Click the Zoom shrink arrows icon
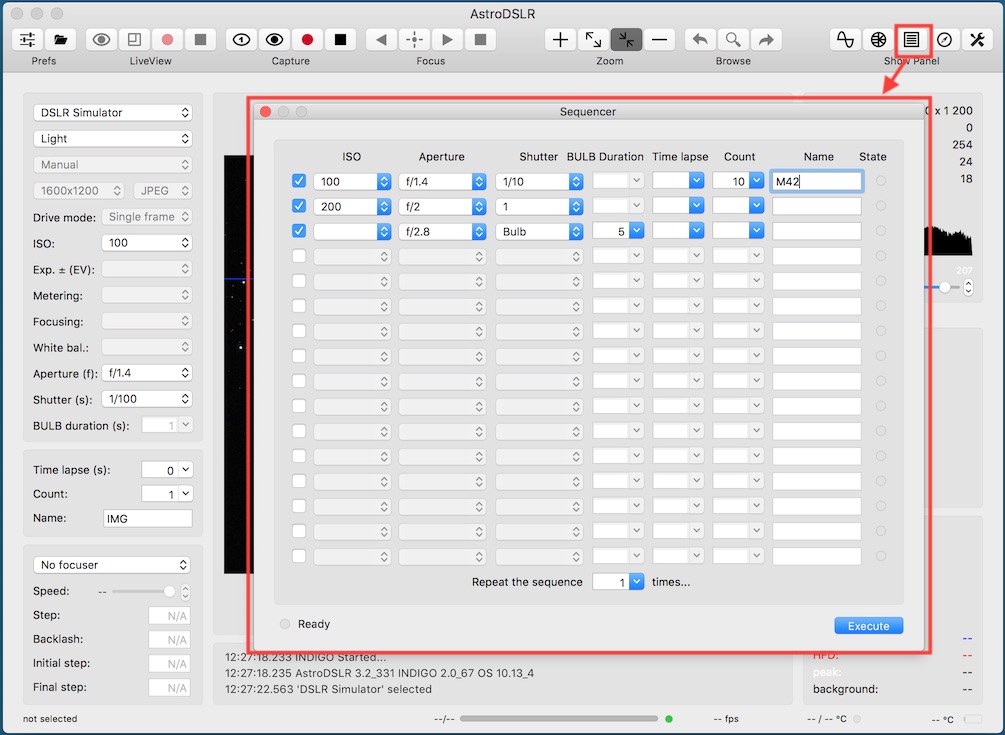1005x735 pixels. click(x=626, y=40)
